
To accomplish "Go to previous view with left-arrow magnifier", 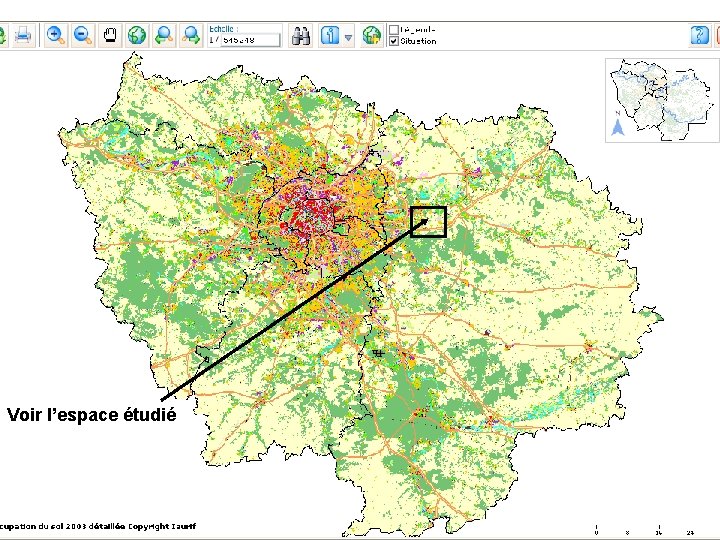I will 164,35.
